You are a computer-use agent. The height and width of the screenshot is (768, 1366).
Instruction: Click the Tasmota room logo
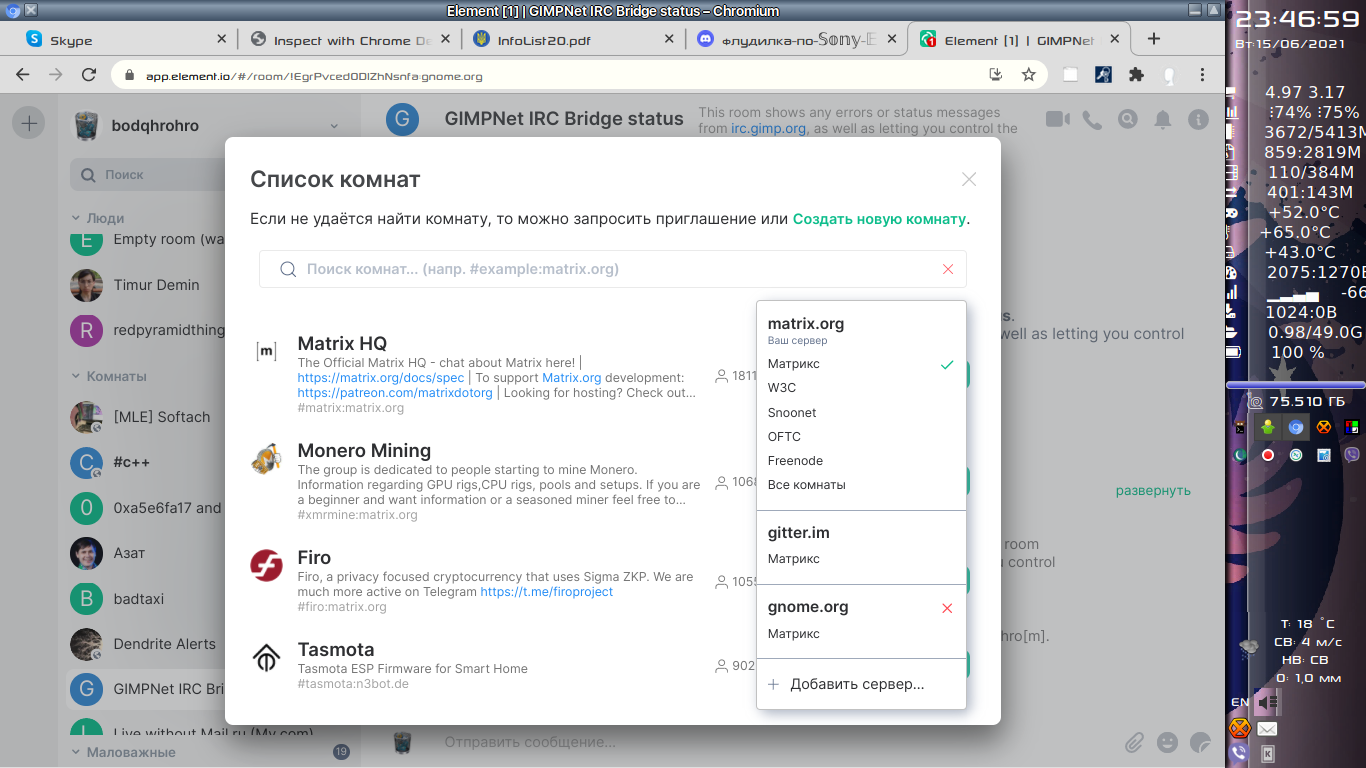click(x=266, y=657)
